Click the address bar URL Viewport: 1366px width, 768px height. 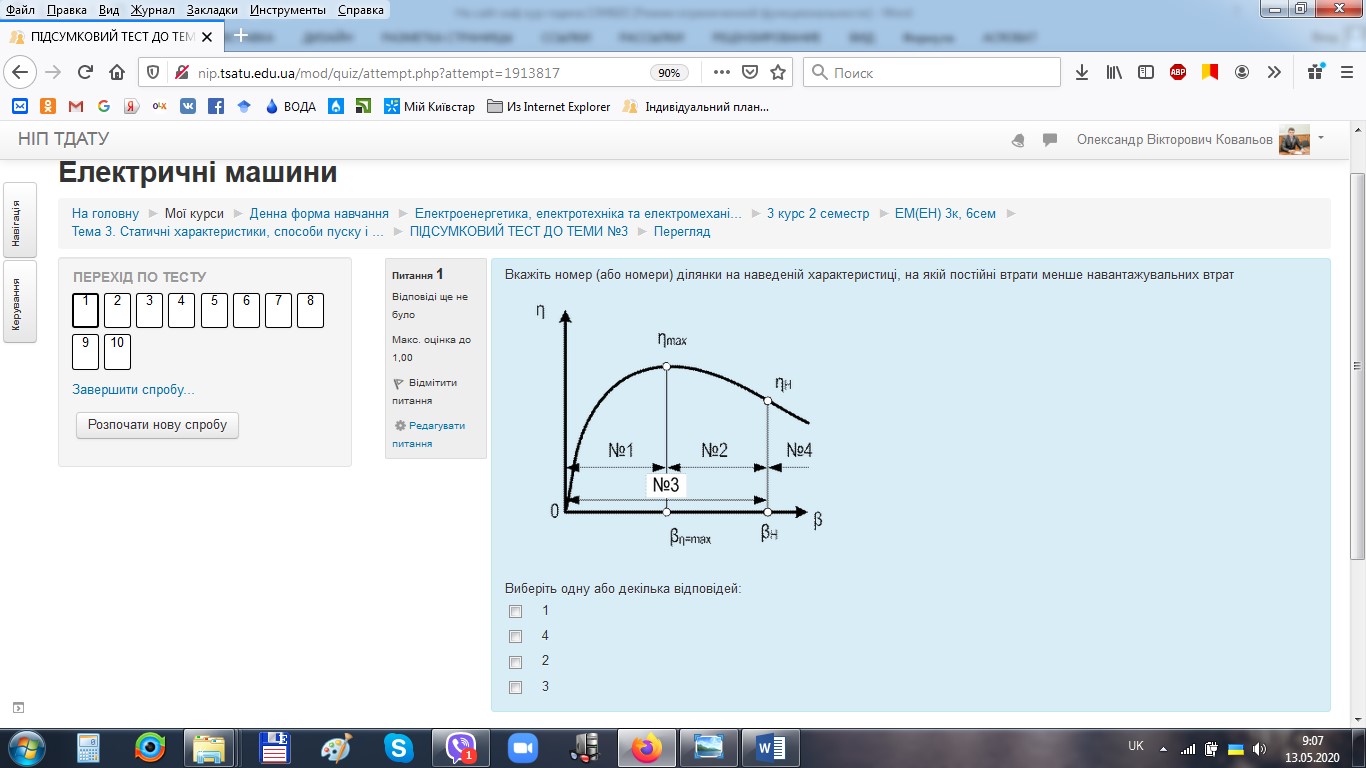point(379,73)
